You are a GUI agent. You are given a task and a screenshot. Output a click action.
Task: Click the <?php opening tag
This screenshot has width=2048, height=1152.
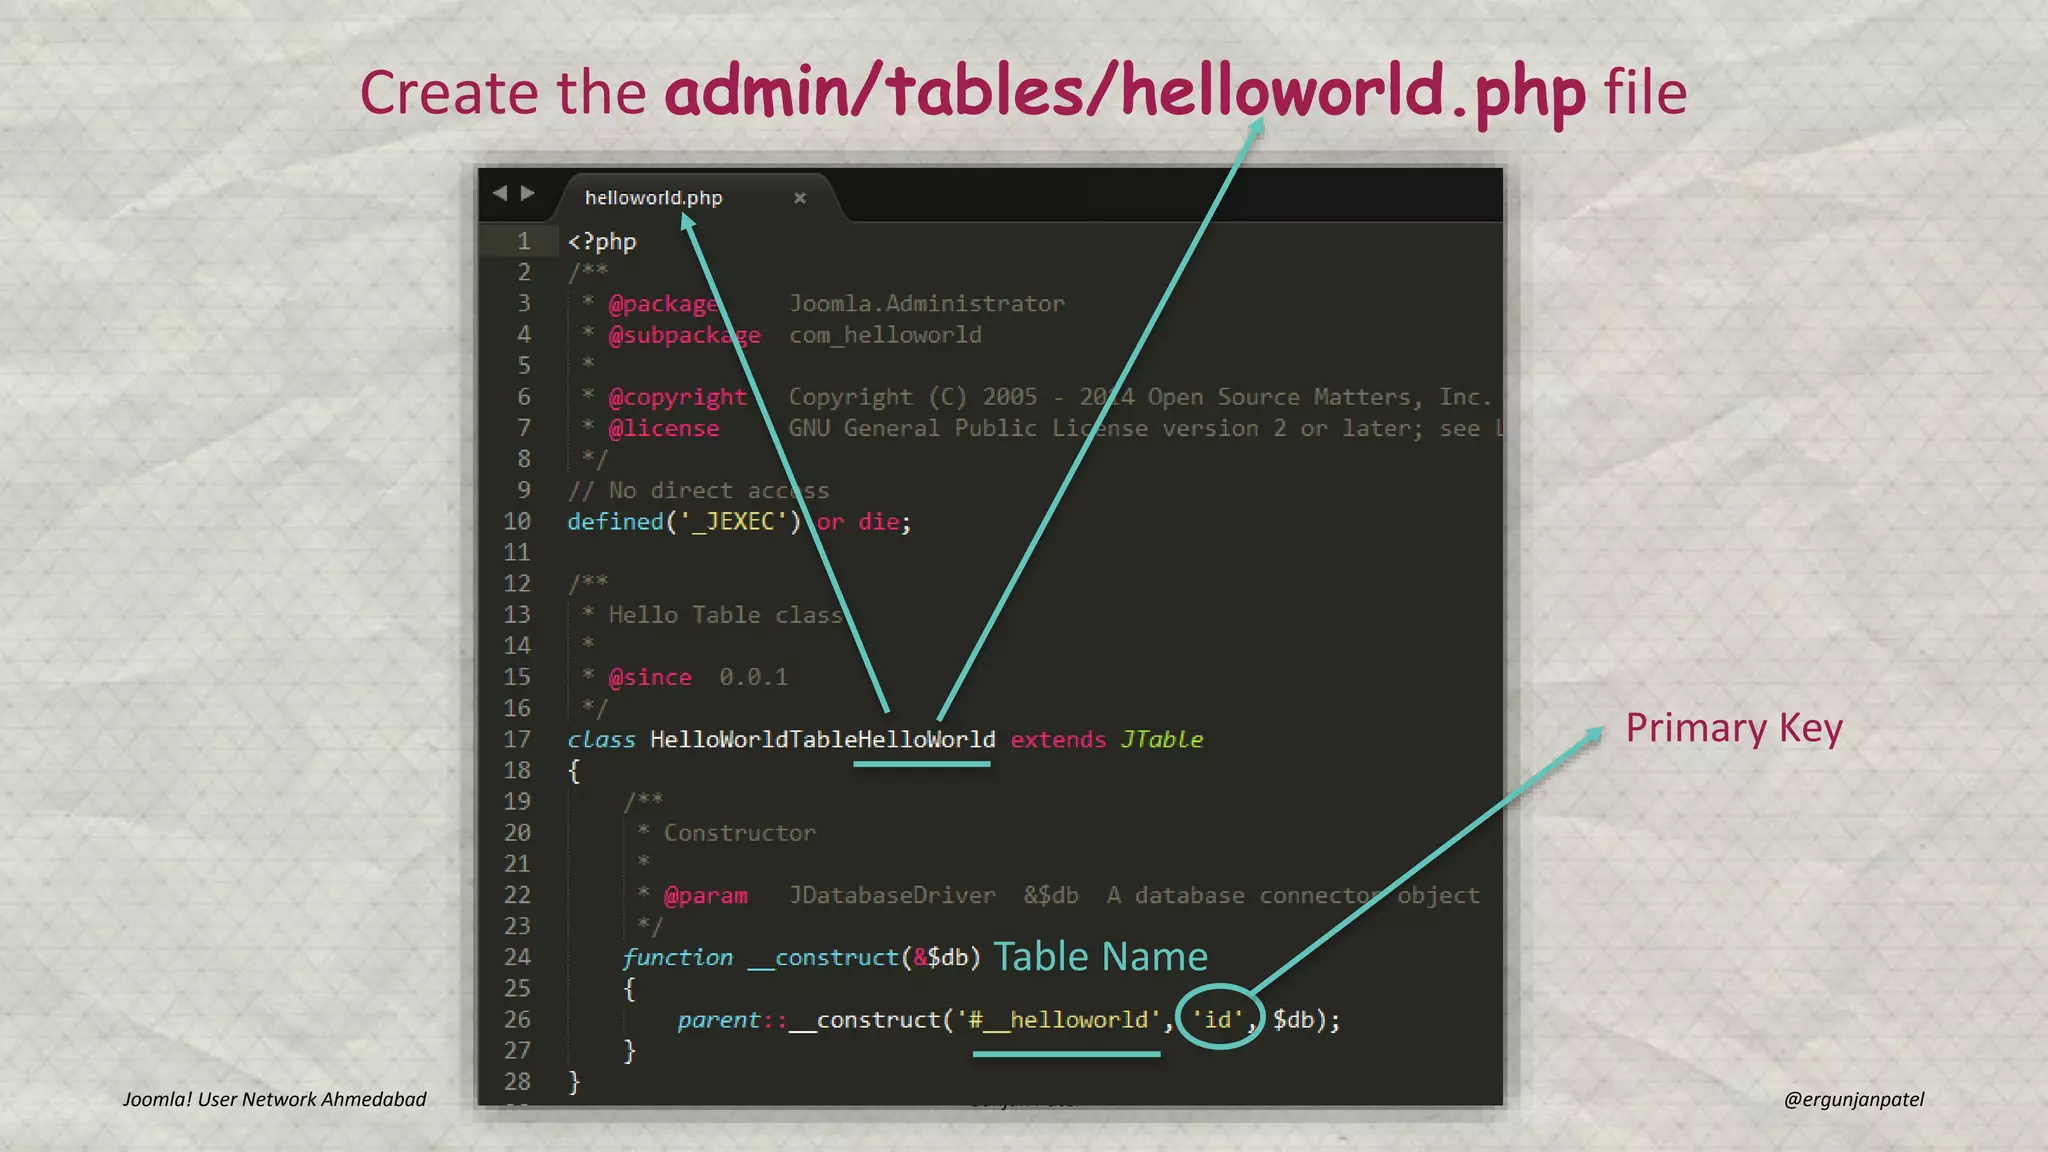click(x=601, y=241)
